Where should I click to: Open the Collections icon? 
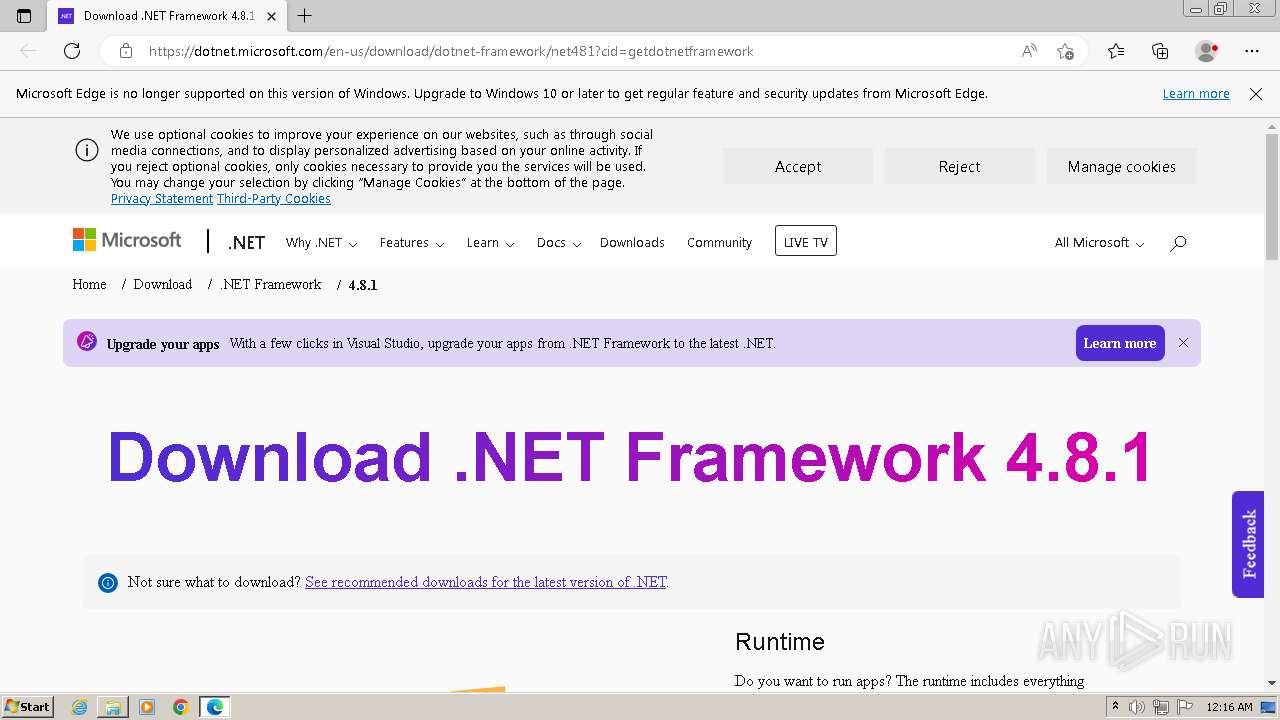pyautogui.click(x=1160, y=51)
